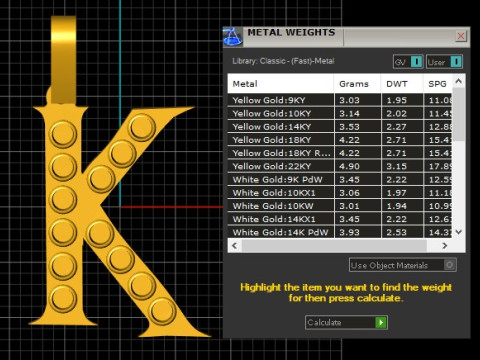The image size is (480, 360).
Task: Click the 3.14 grams value
Action: click(349, 113)
